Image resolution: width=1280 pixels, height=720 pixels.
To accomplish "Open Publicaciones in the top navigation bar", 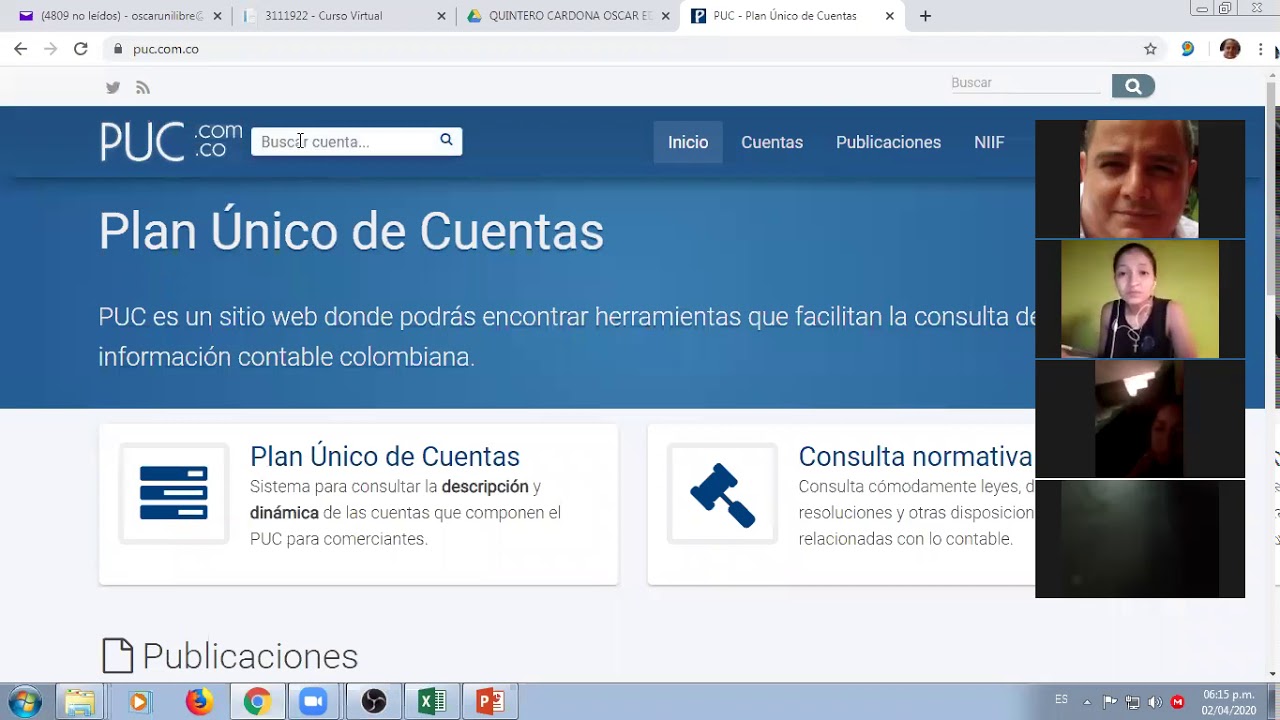I will [x=888, y=142].
